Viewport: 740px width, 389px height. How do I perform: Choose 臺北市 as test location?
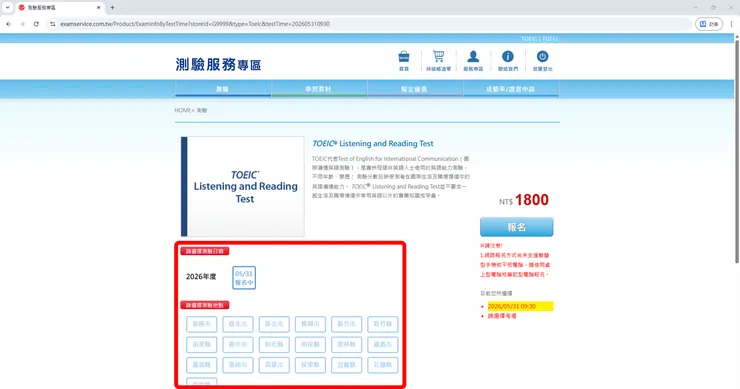[x=238, y=324]
